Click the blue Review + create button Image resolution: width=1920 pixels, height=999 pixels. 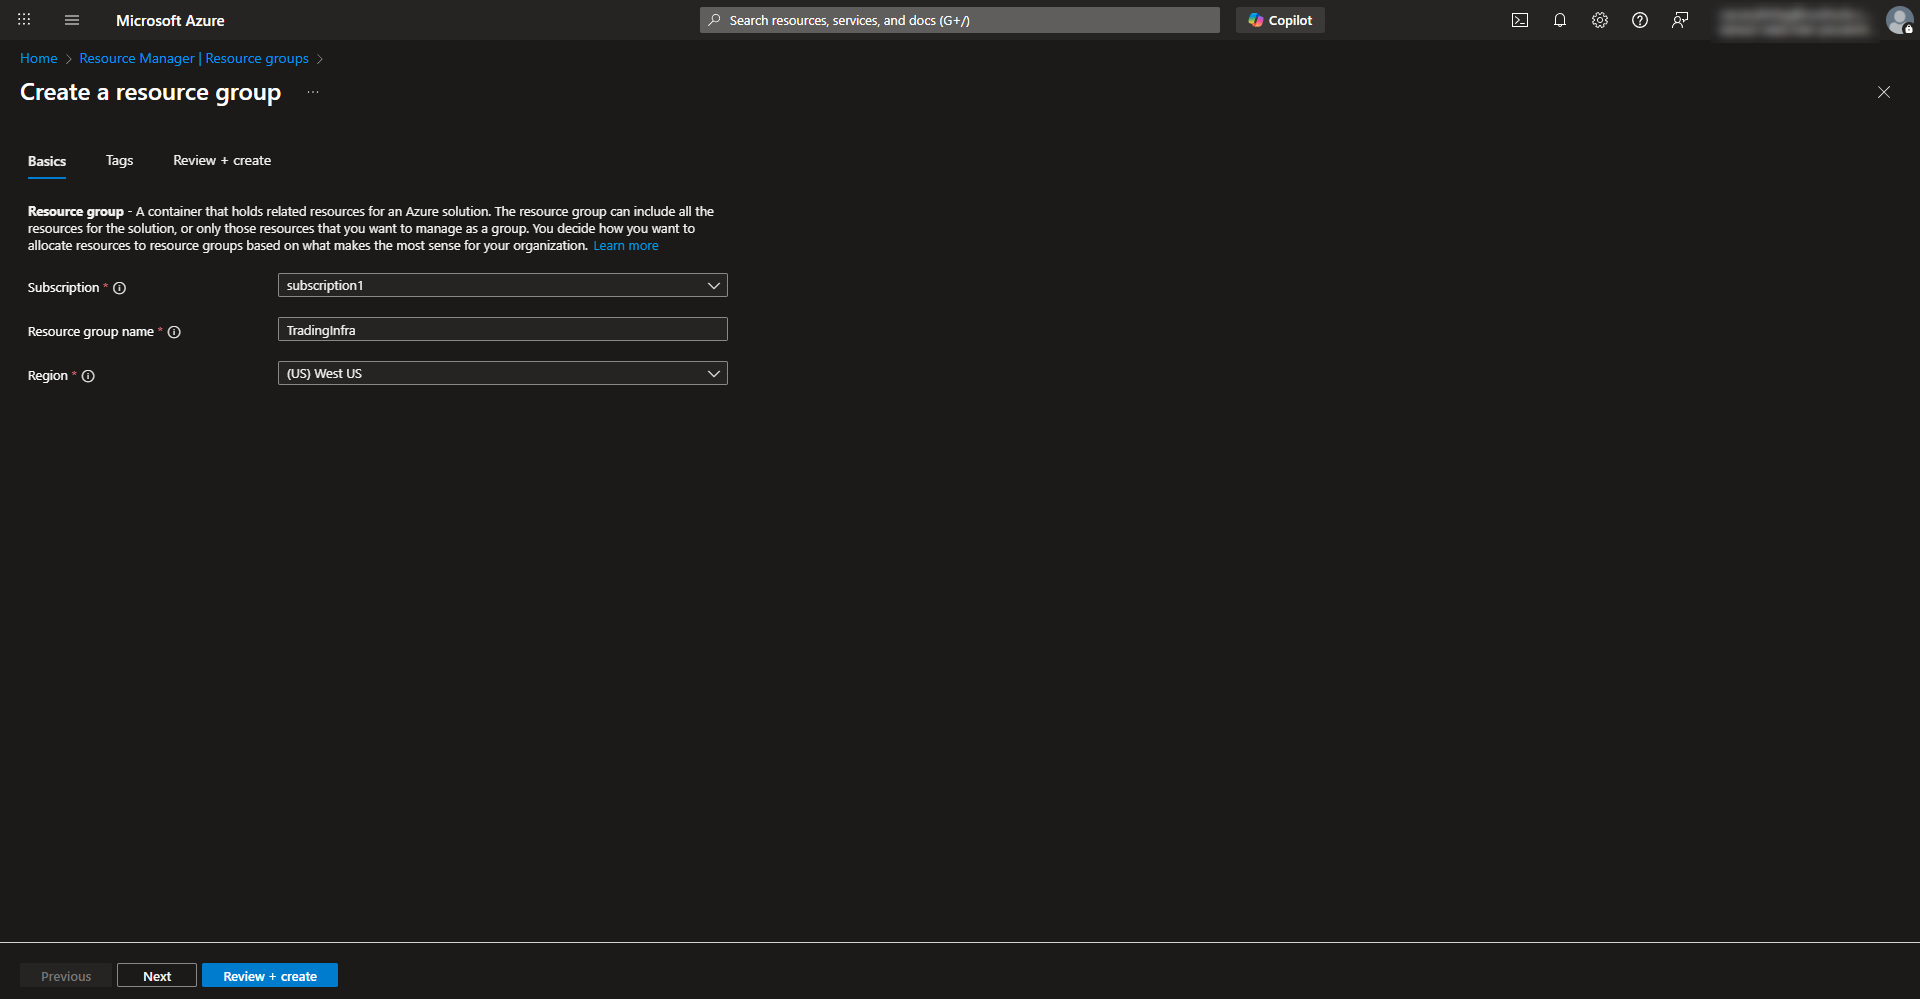point(270,976)
